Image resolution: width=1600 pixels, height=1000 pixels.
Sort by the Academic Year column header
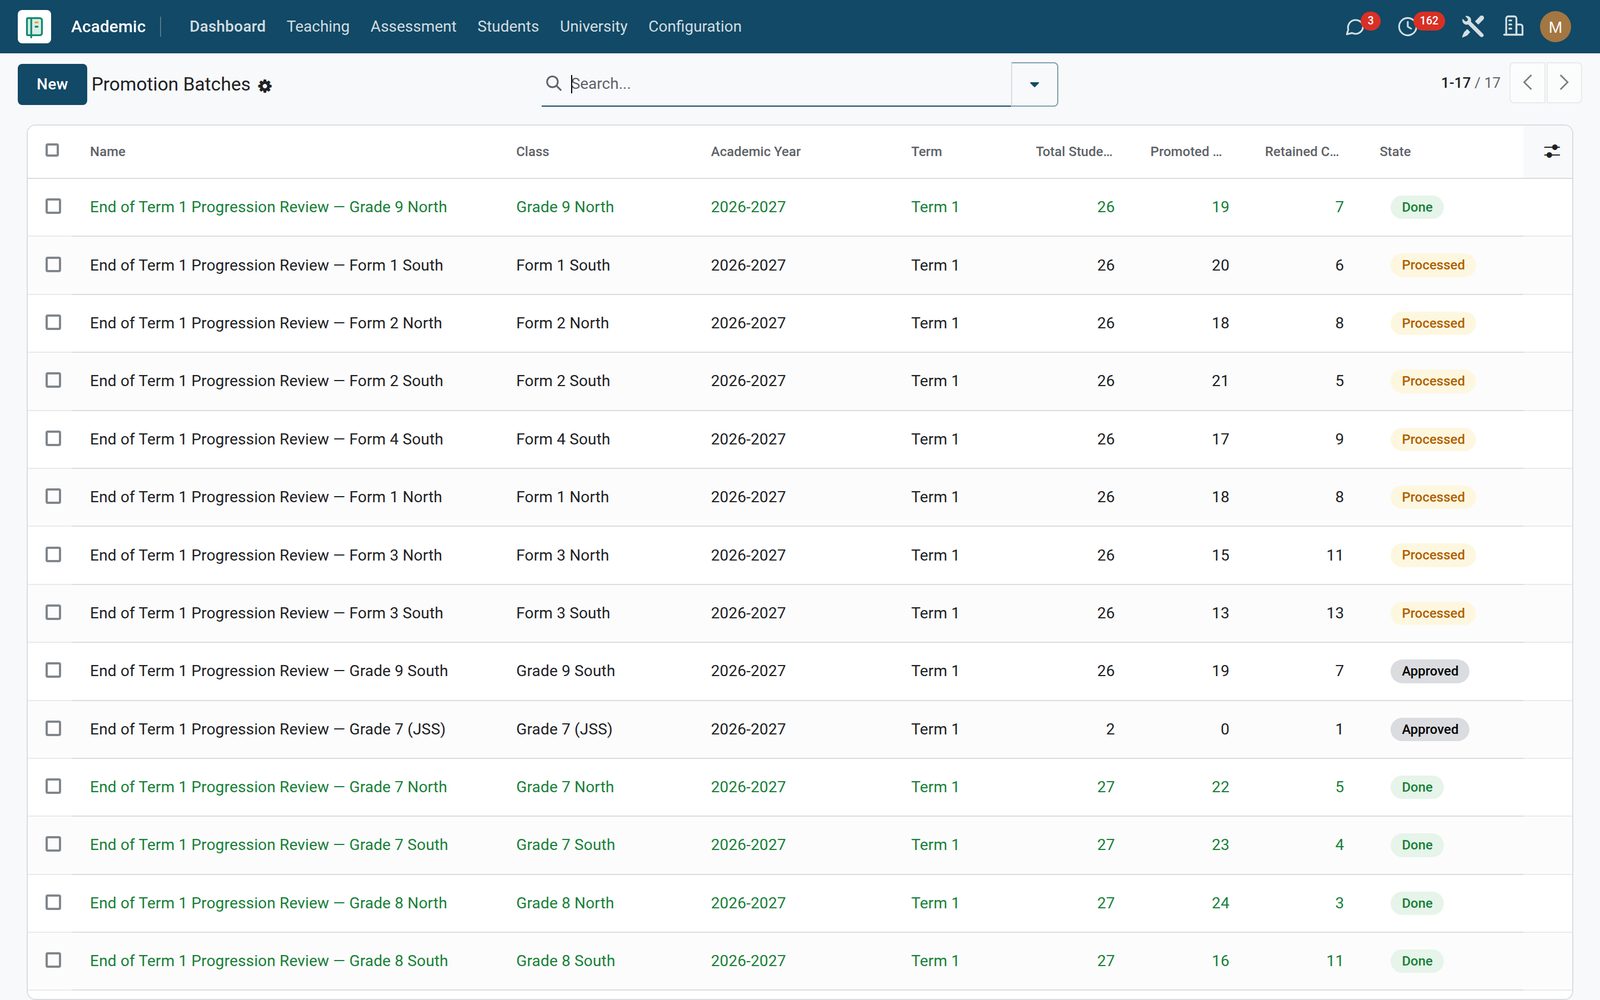coord(756,152)
